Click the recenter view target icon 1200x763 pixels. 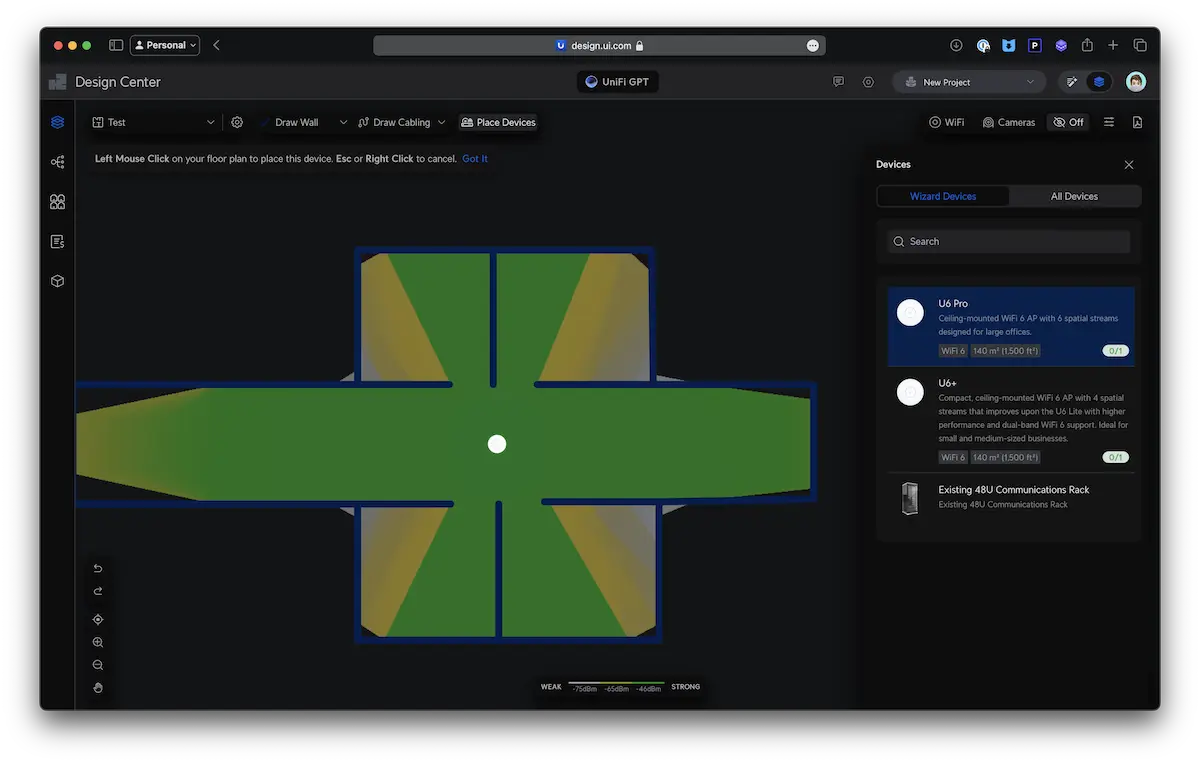pyautogui.click(x=98, y=620)
